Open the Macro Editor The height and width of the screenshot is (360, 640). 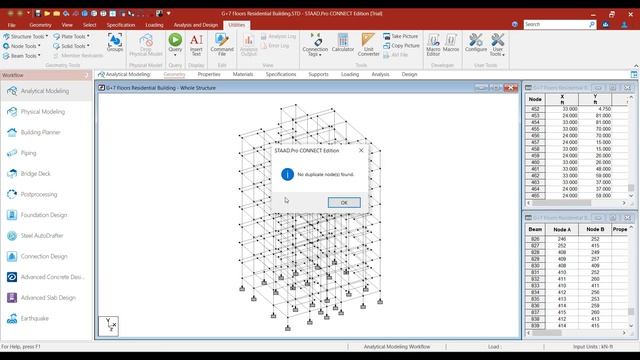(x=433, y=44)
